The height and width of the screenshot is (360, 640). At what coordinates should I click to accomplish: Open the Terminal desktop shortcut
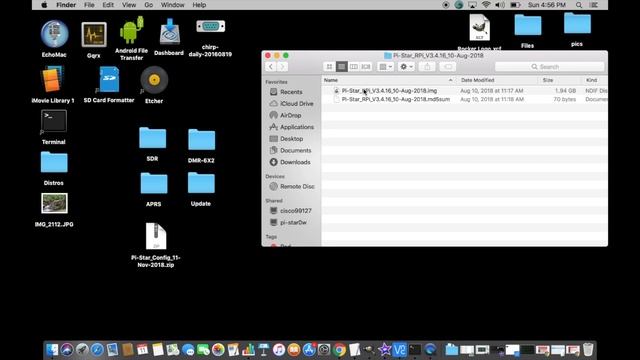point(53,121)
